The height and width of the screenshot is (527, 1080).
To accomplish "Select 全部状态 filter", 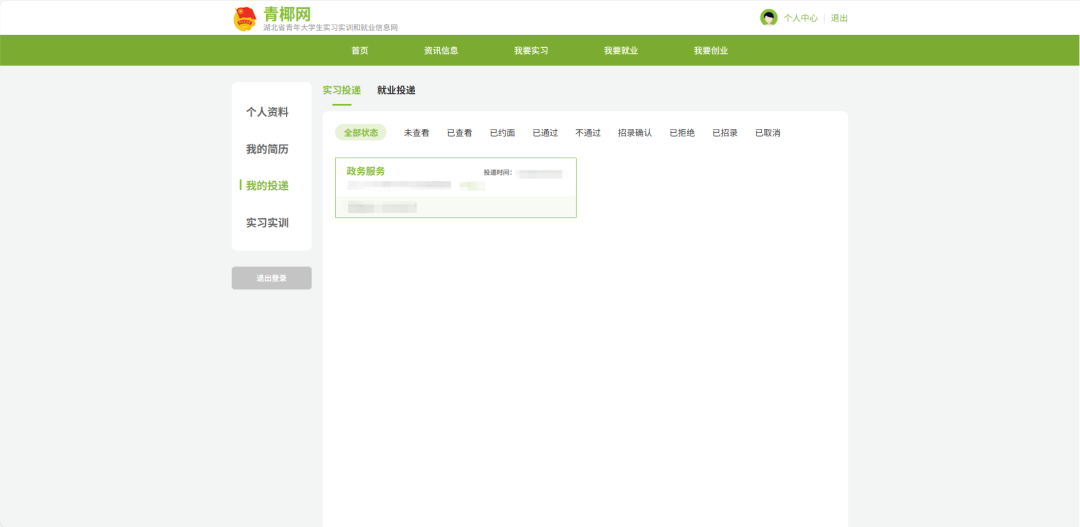I will (361, 133).
